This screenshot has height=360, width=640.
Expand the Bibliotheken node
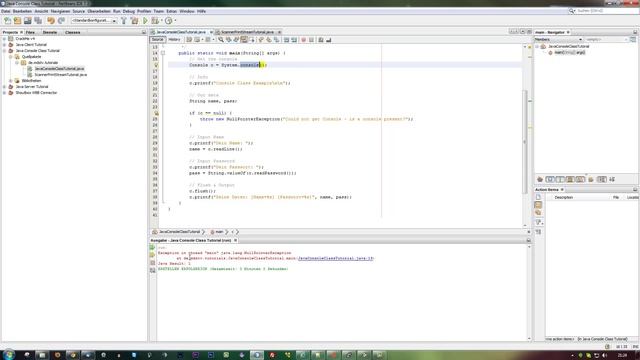click(x=11, y=81)
